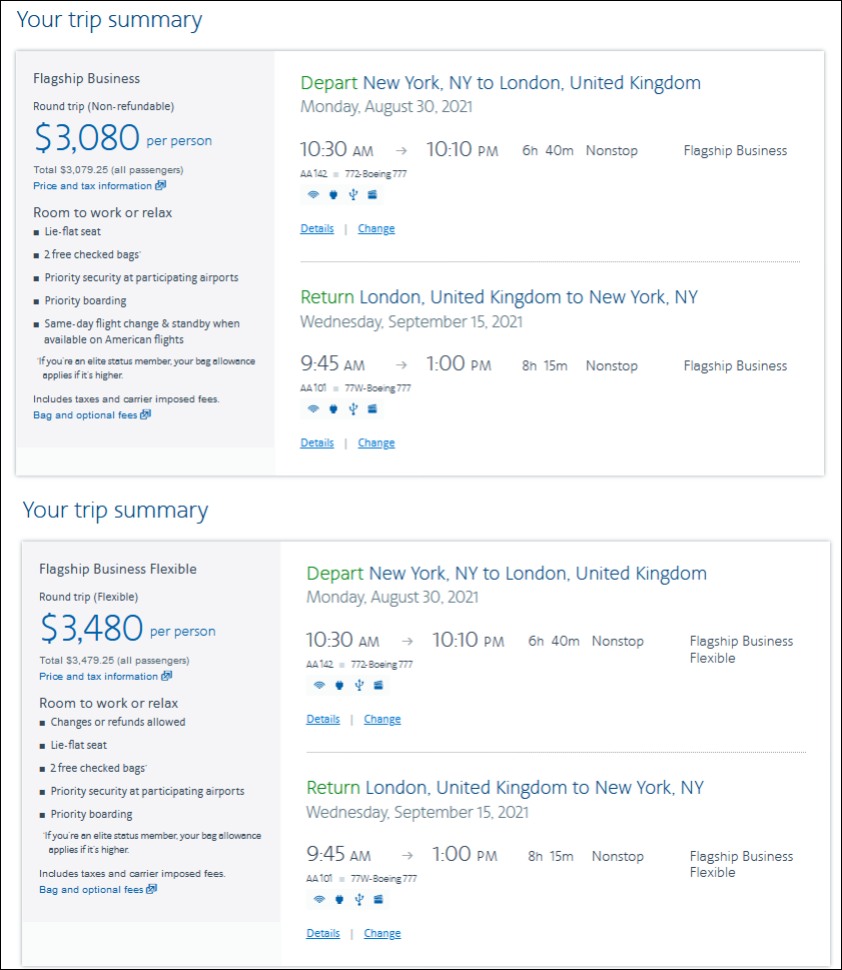
Task: Click entertainment icon on $3,080 fare return flight
Action: [x=372, y=409]
